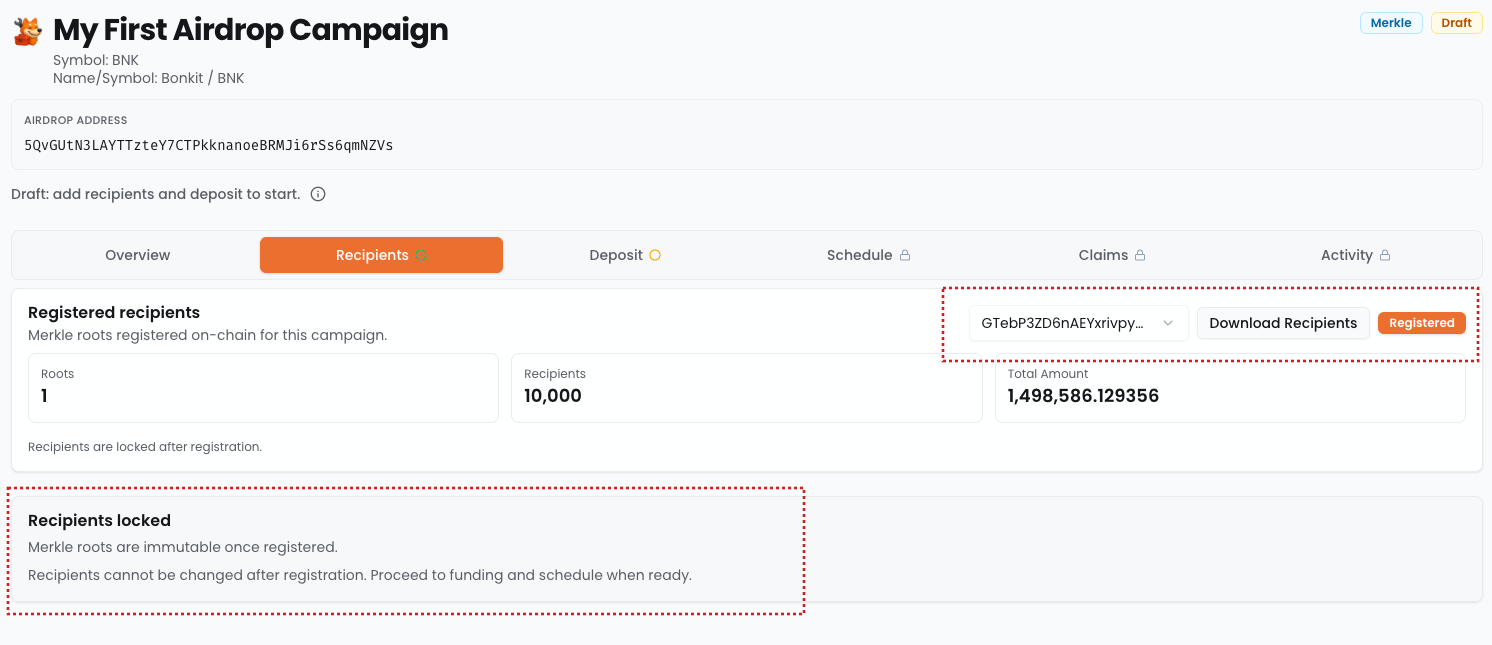The image size is (1492, 645).
Task: Go to the Schedule tab
Action: click(859, 255)
